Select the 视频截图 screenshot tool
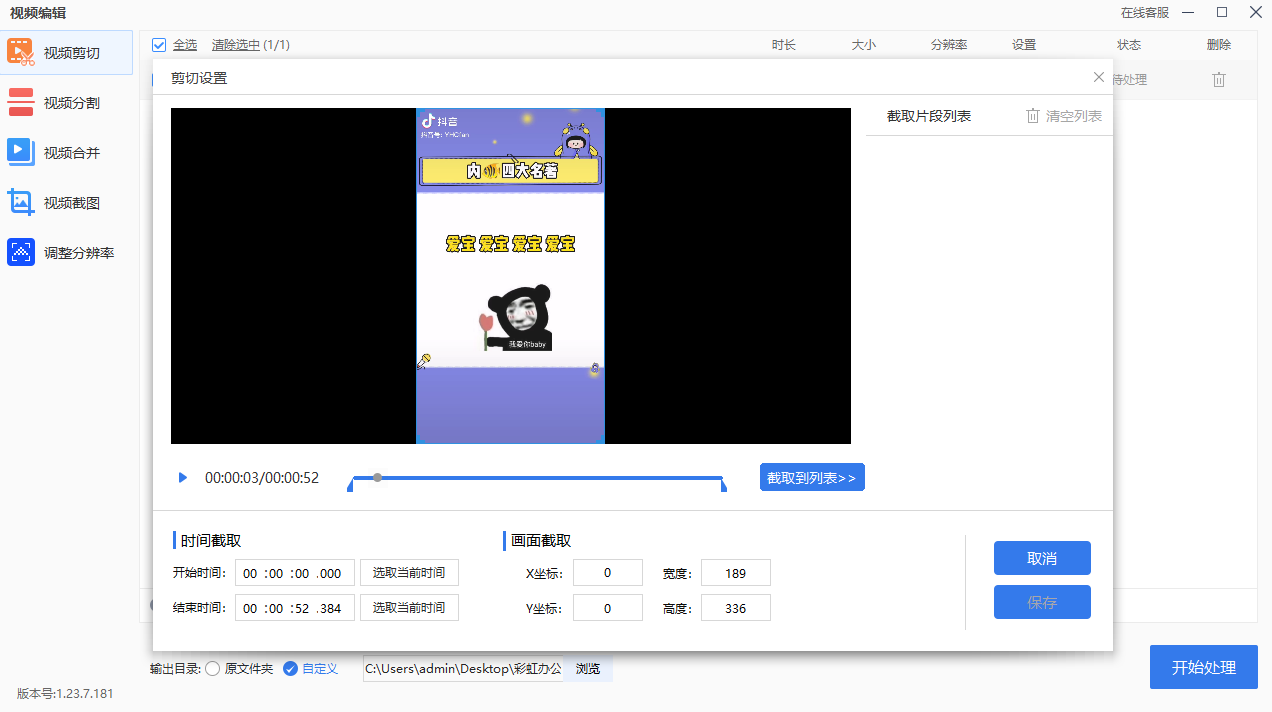 click(66, 203)
